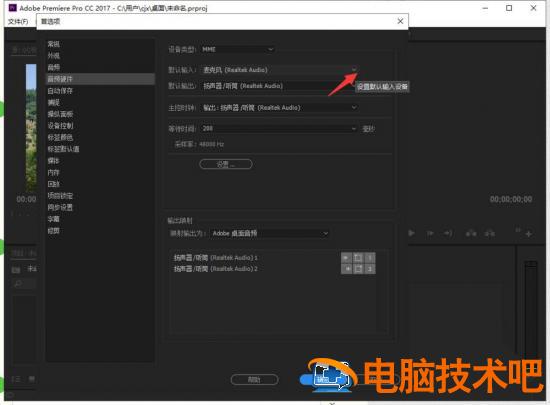Click left channel icon for Realtek Audio 1
Image resolution: width=550 pixels, height=405 pixels.
click(x=347, y=258)
